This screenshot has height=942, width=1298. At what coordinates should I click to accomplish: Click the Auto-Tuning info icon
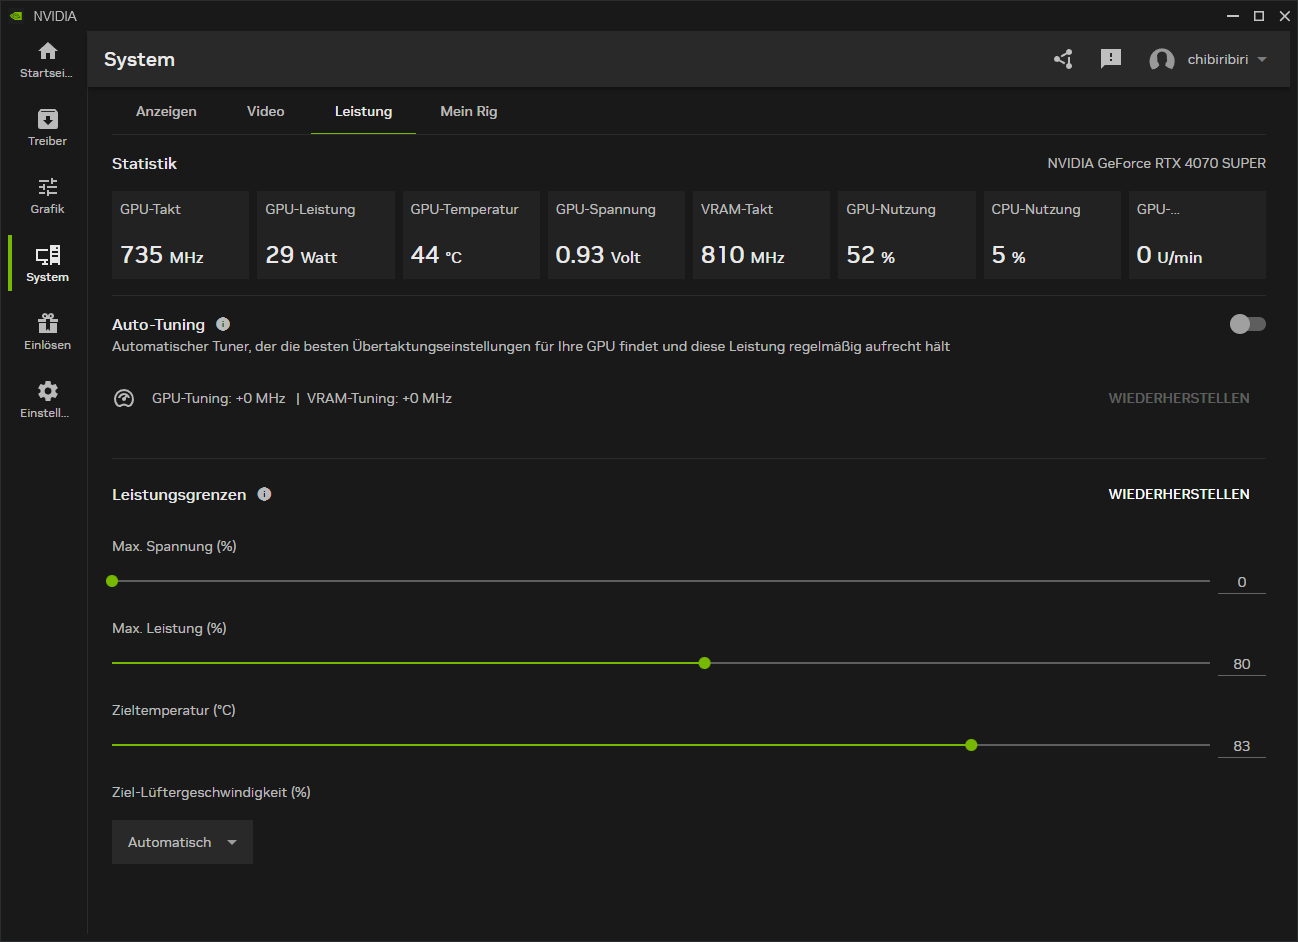222,323
